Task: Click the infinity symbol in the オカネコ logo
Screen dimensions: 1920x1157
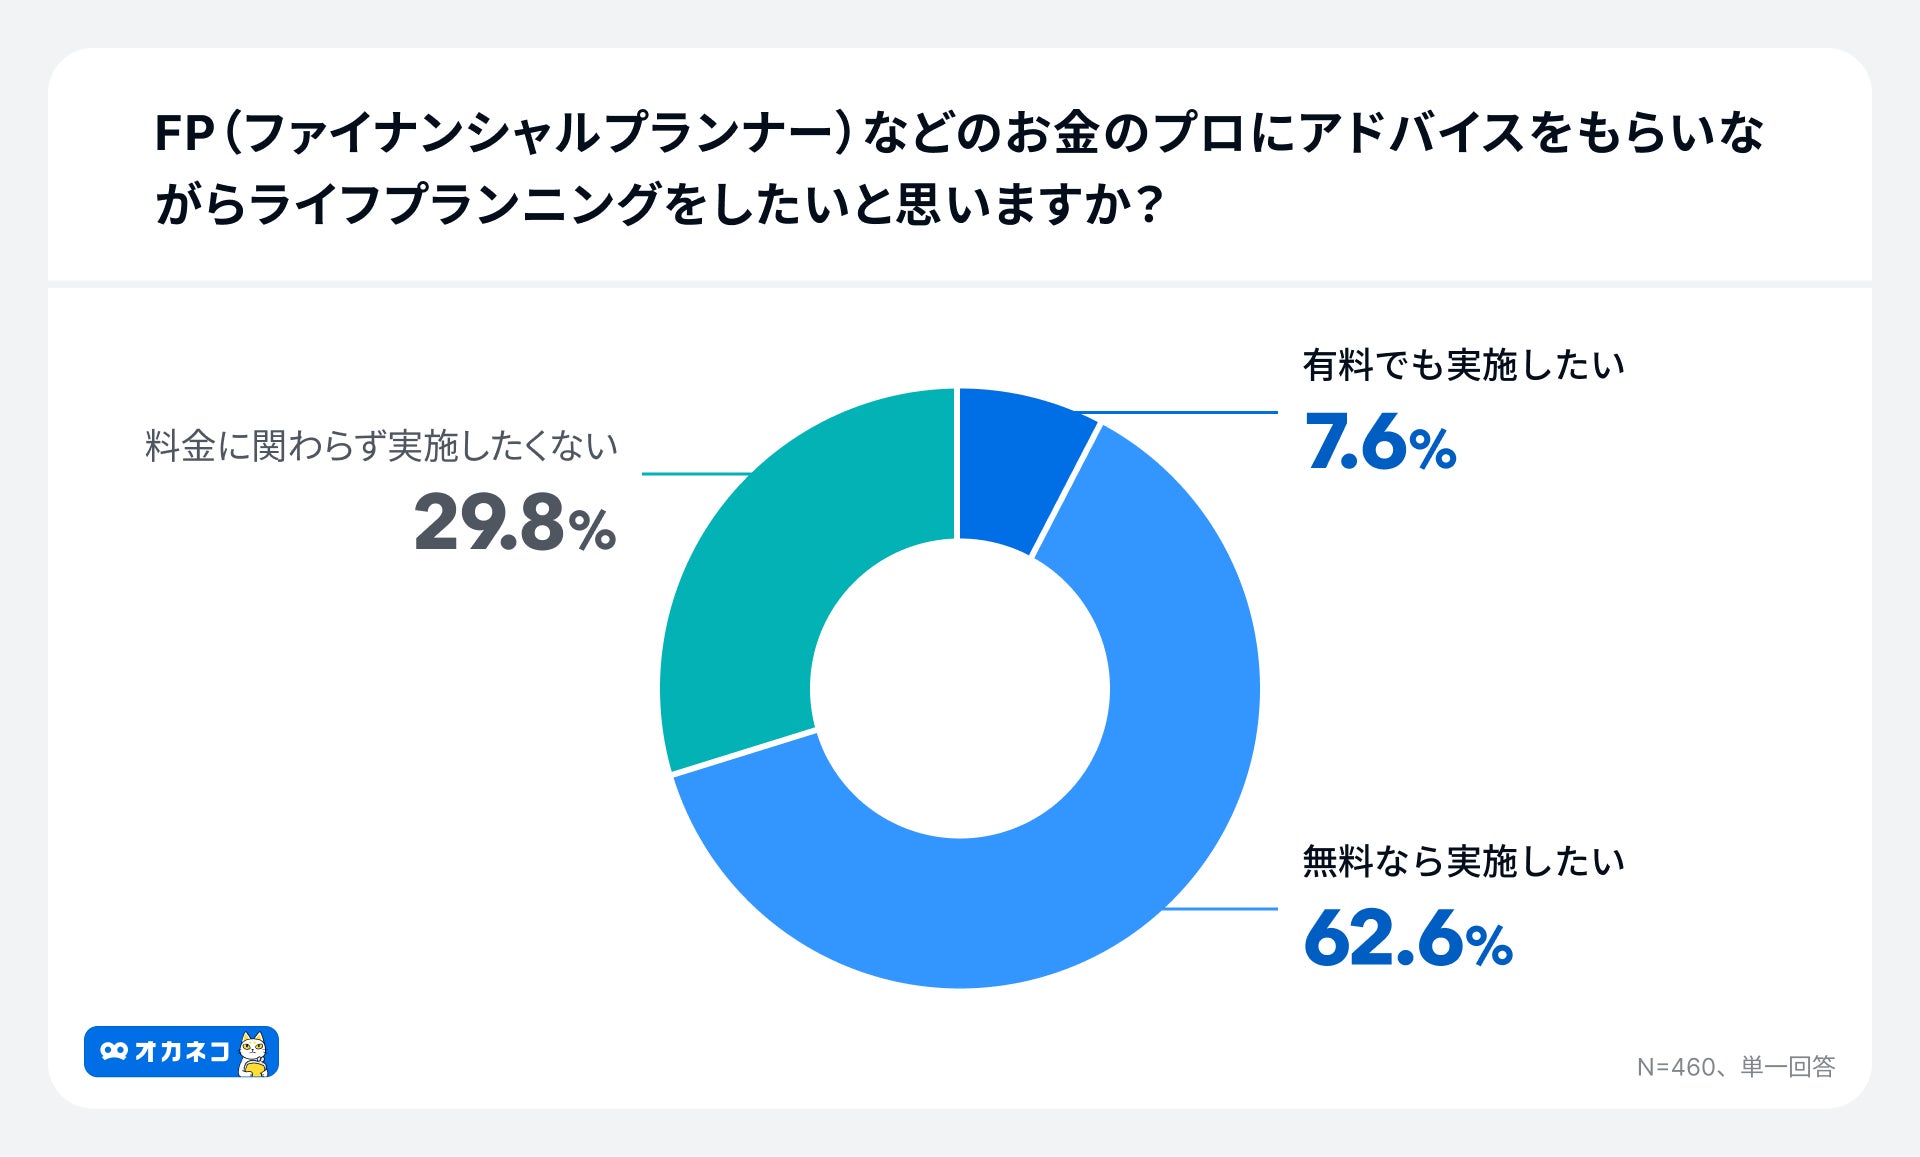Action: tap(114, 1052)
